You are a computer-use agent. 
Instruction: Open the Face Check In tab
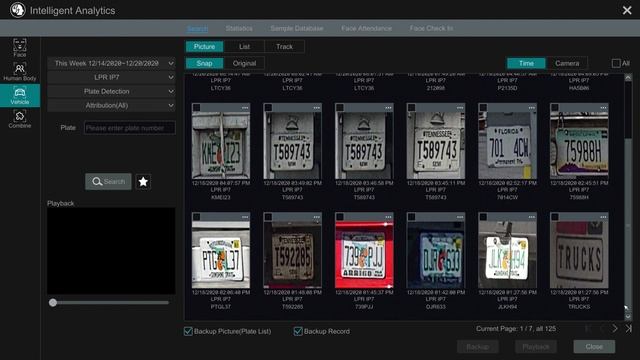point(431,29)
